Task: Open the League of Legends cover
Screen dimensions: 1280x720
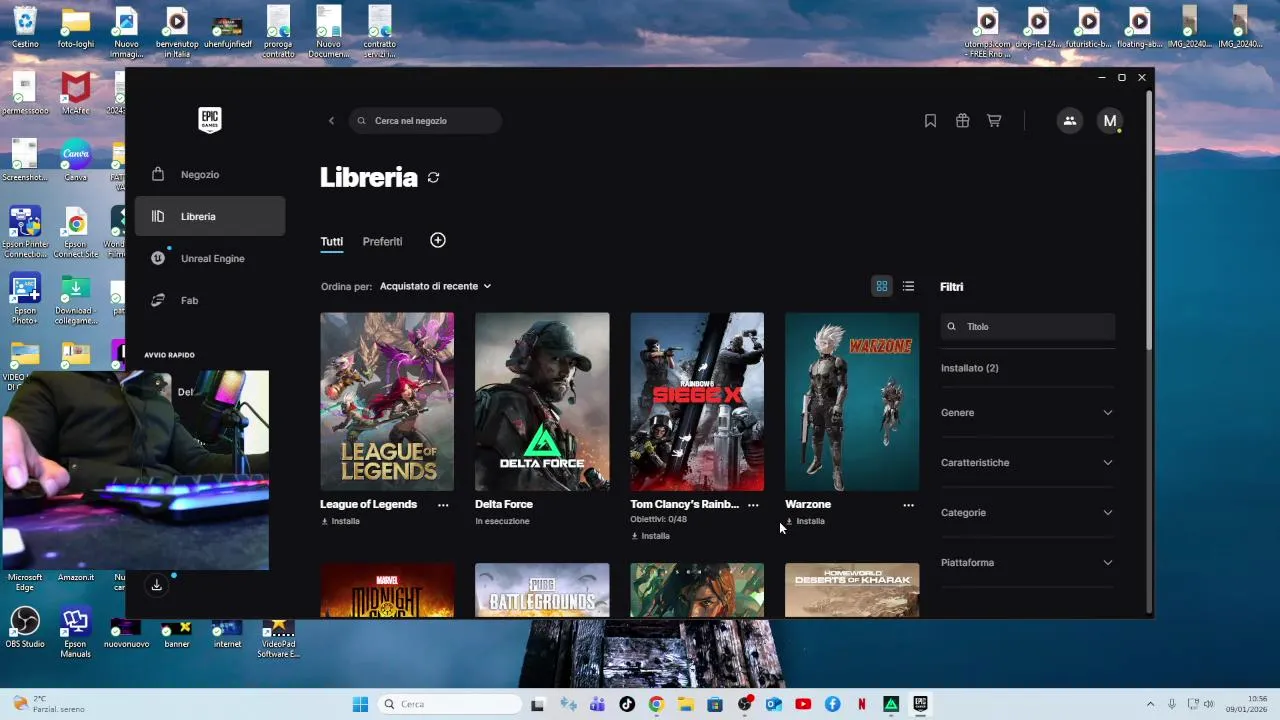Action: pos(387,401)
